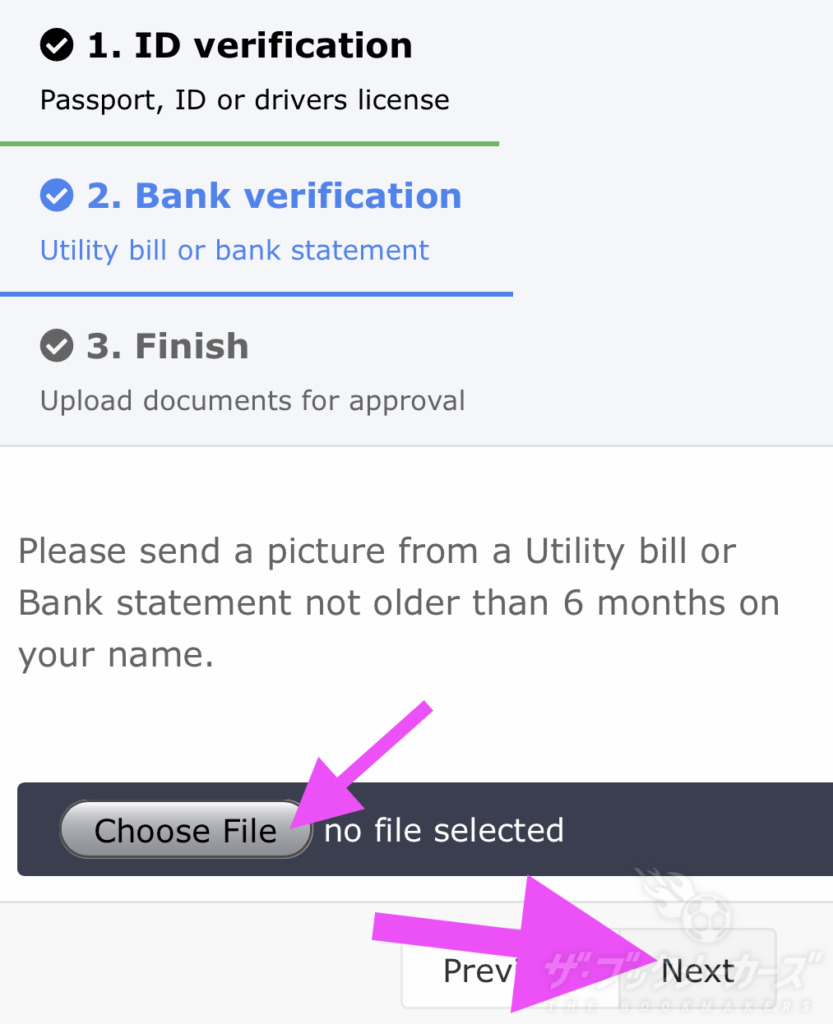Click "Upload documents for approval" subtitle

click(252, 401)
